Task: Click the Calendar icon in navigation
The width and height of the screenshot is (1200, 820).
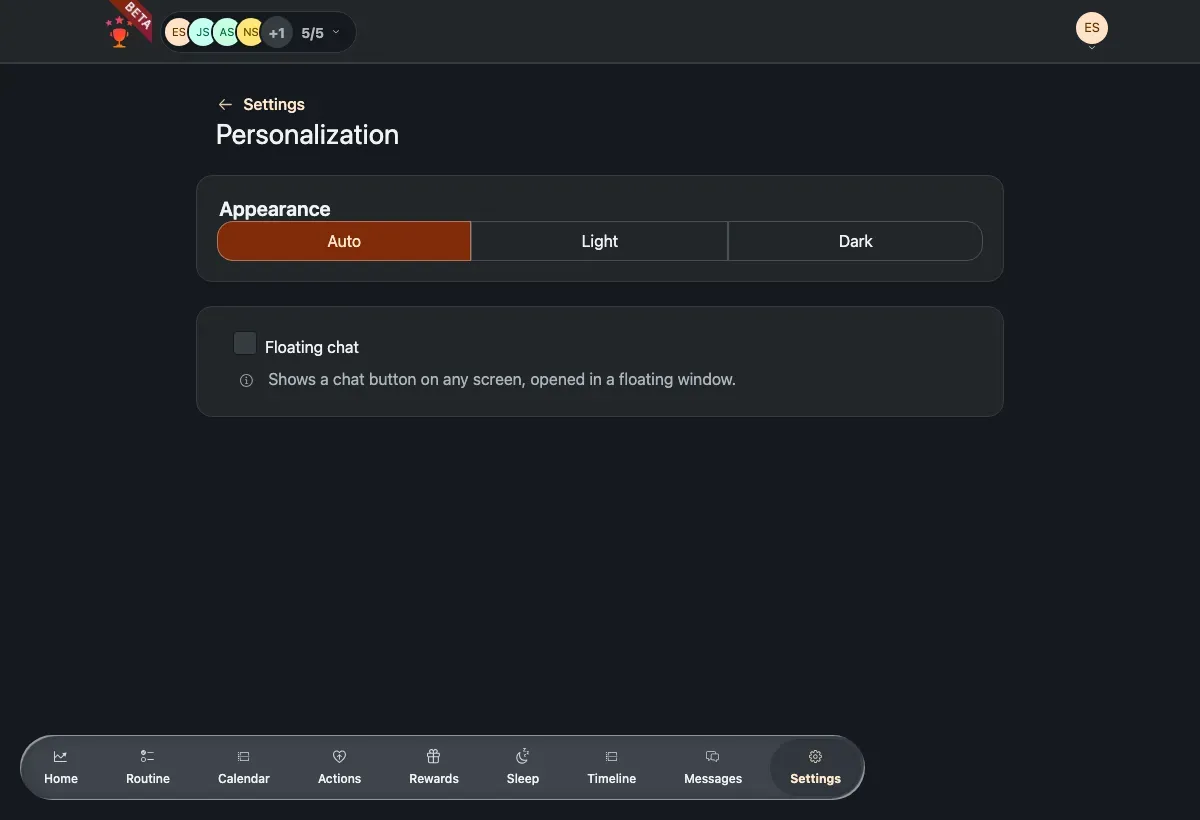Action: point(244,757)
